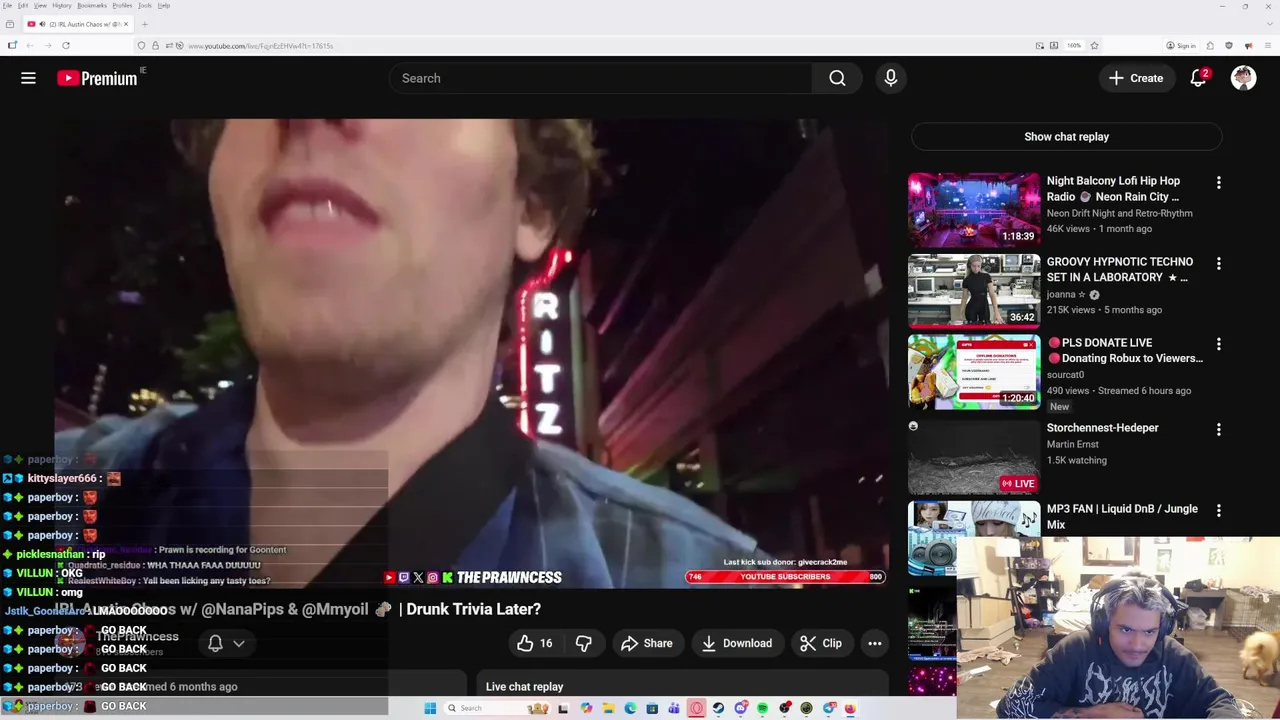
Task: Open the YouTube guide hamburger menu
Action: coord(28,78)
